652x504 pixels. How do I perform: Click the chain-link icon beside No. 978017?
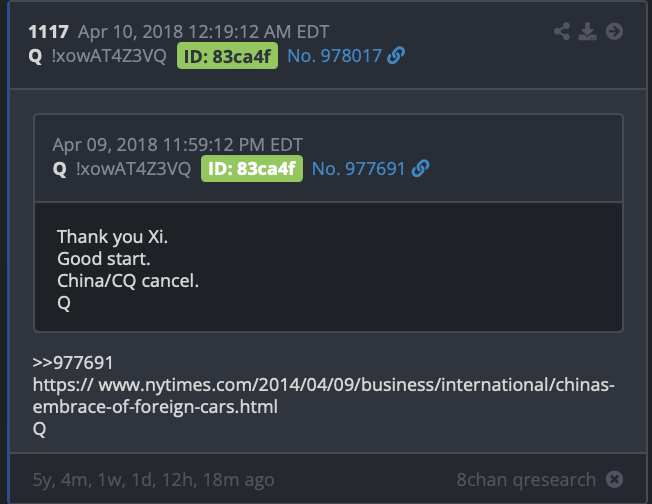[x=397, y=57]
